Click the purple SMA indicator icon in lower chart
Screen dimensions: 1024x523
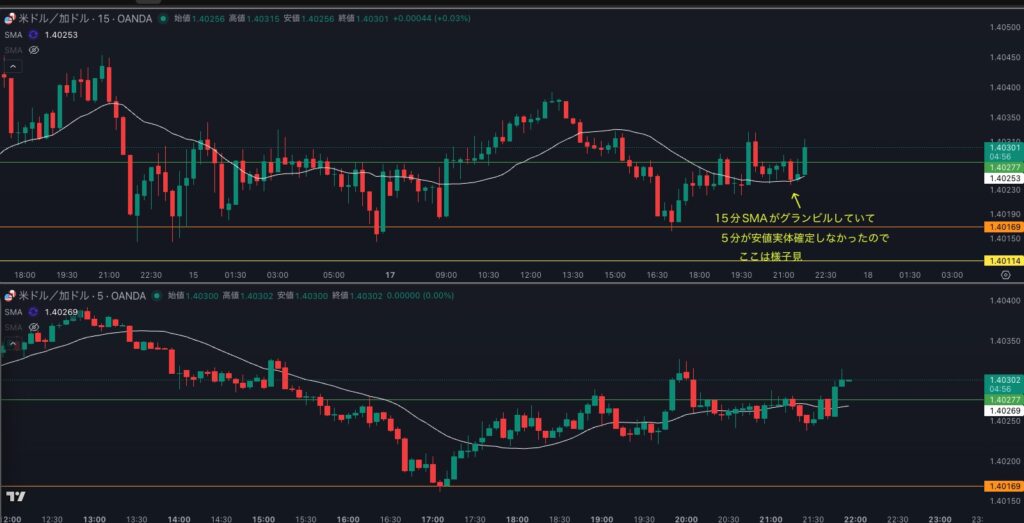pos(32,312)
